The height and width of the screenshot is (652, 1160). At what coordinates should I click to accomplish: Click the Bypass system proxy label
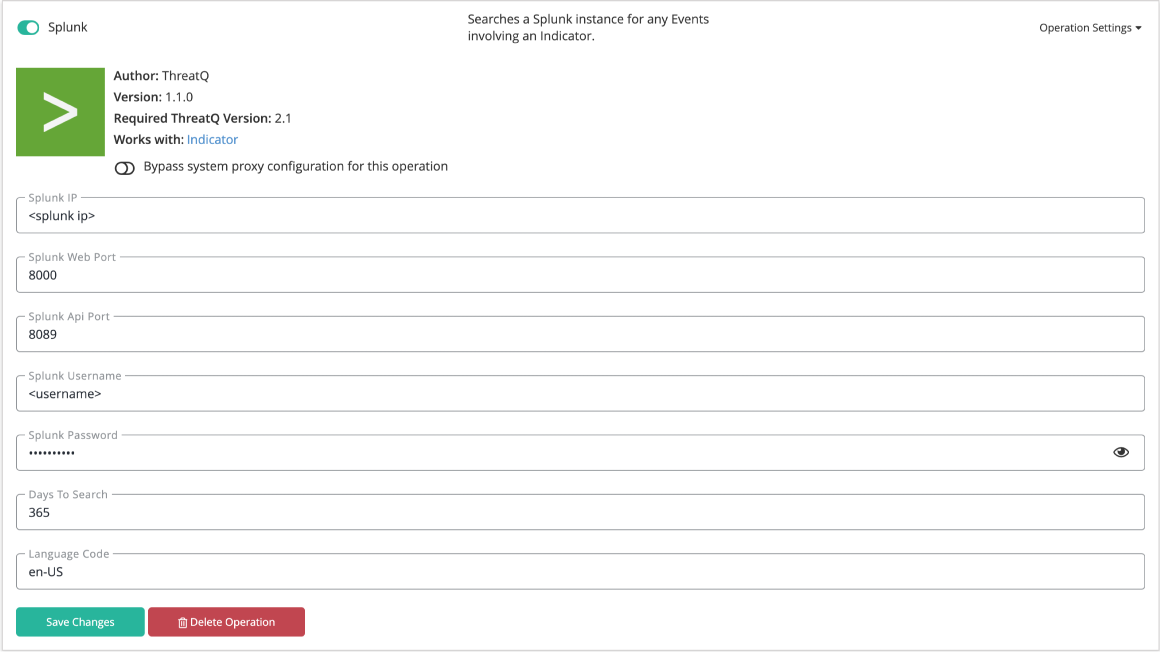point(295,167)
